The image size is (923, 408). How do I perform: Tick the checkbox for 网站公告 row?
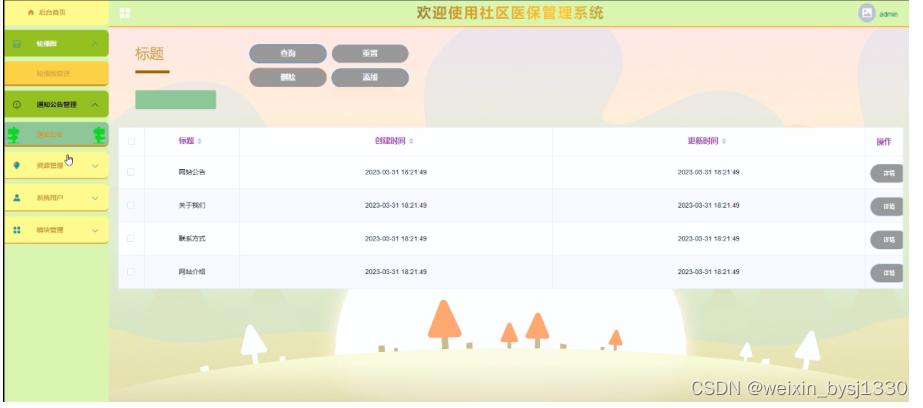131,172
